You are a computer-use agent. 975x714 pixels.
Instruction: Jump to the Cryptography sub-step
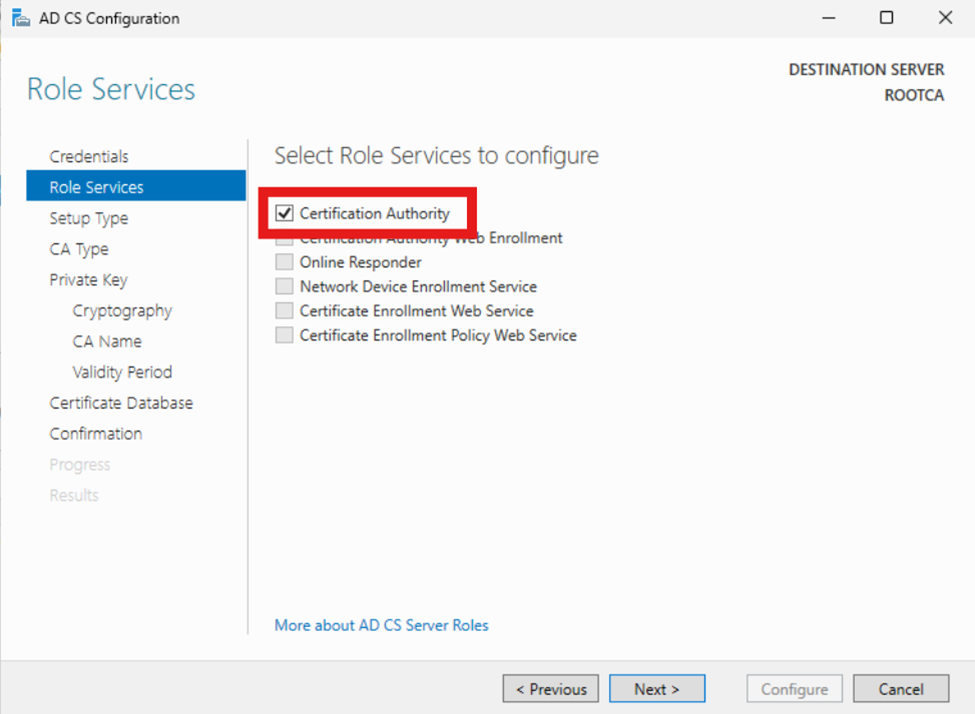pyautogui.click(x=122, y=311)
